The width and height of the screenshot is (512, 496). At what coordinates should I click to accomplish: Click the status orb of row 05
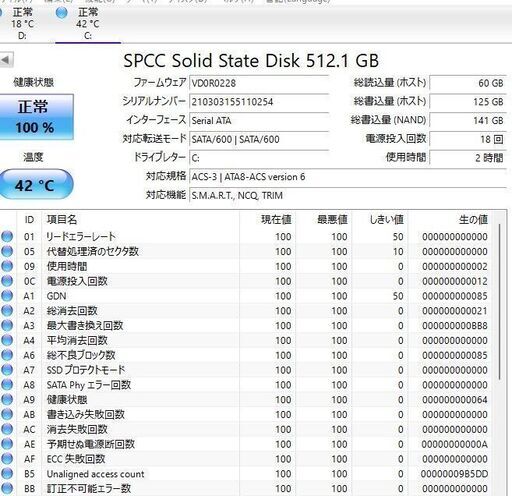click(7, 251)
